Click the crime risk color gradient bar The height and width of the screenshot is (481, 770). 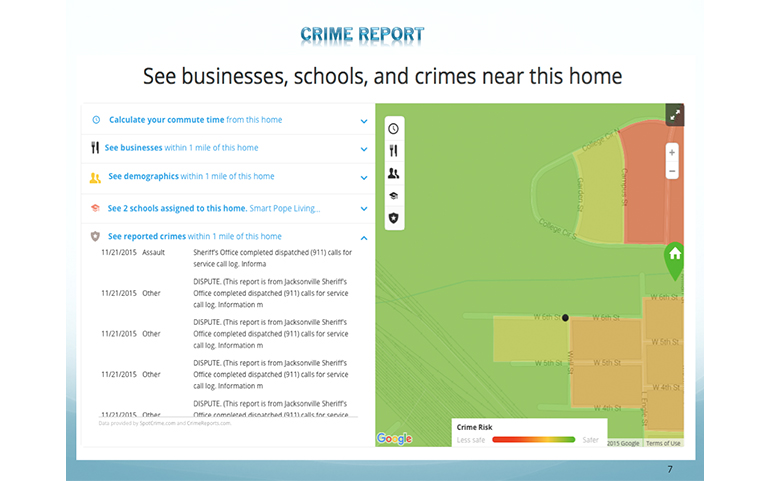click(x=533, y=438)
